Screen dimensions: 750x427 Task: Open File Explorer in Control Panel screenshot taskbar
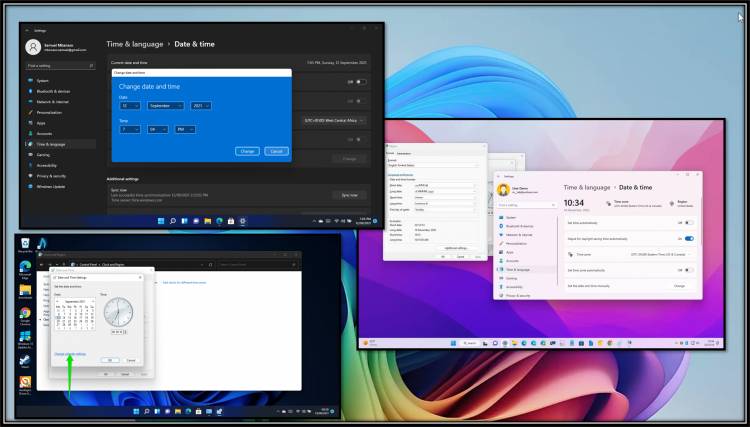pyautogui.click(x=178, y=412)
